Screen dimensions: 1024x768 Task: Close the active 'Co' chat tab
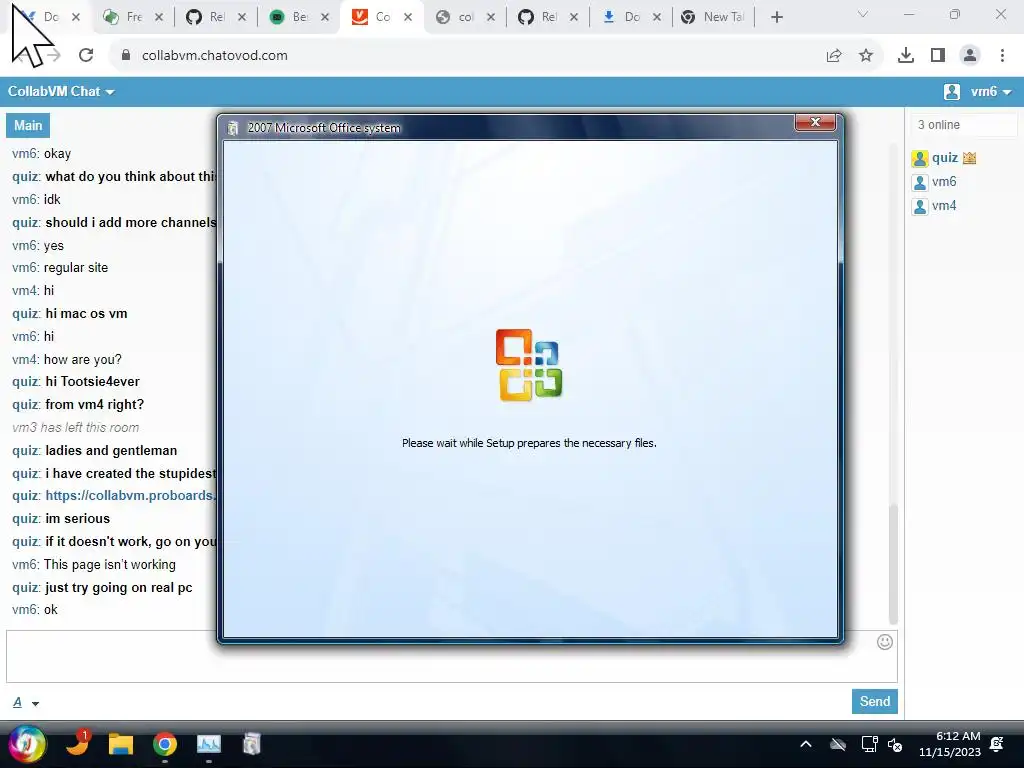(408, 17)
